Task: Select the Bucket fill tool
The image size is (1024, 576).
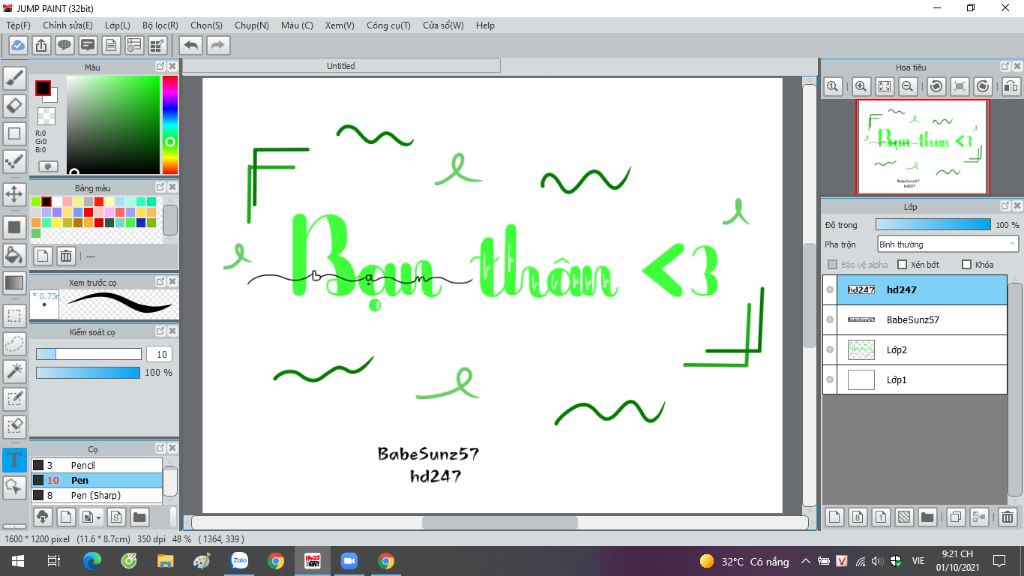Action: pyautogui.click(x=14, y=255)
